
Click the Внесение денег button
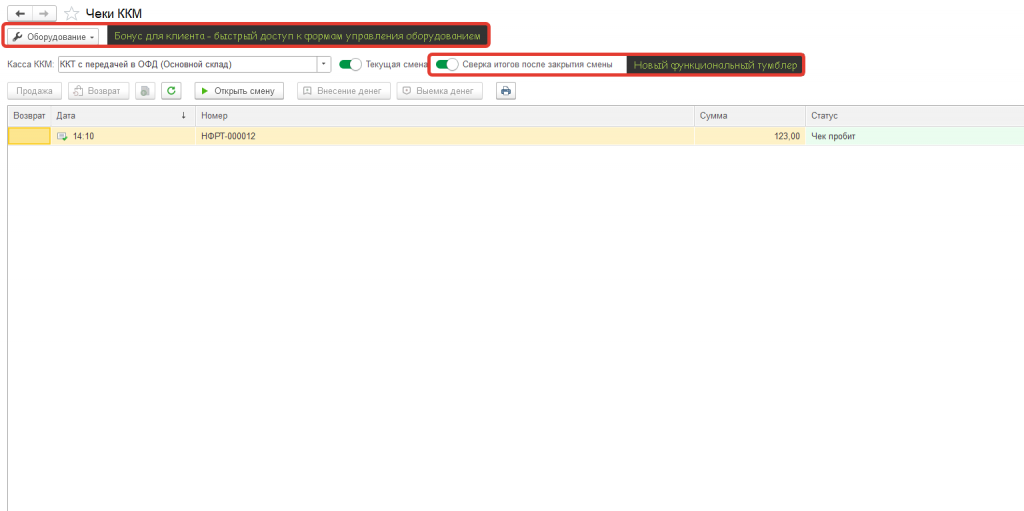coord(344,91)
